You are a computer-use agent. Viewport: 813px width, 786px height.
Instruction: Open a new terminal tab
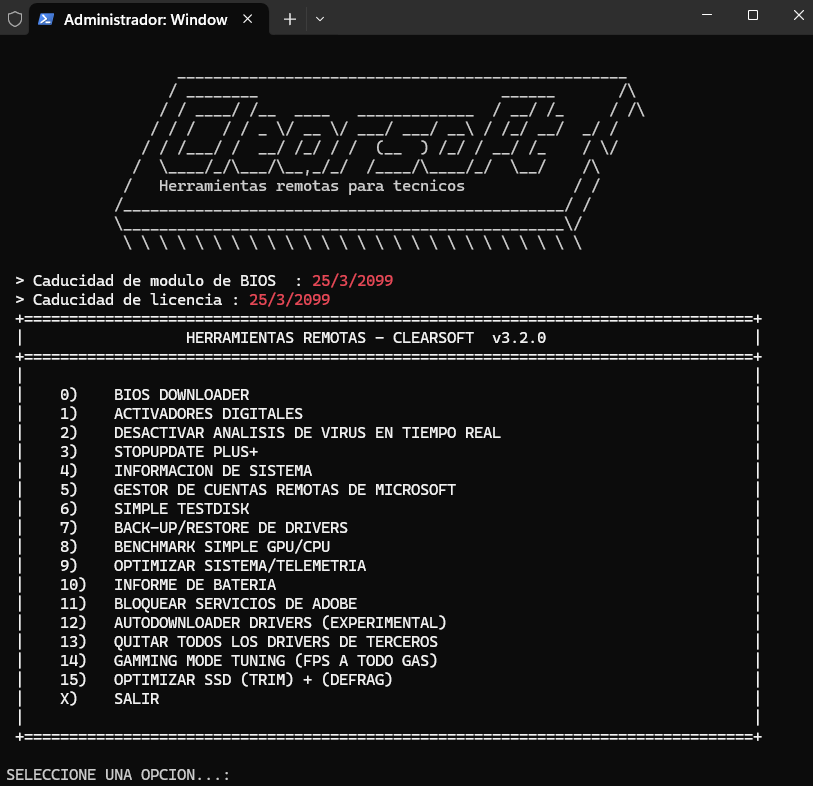[x=290, y=19]
